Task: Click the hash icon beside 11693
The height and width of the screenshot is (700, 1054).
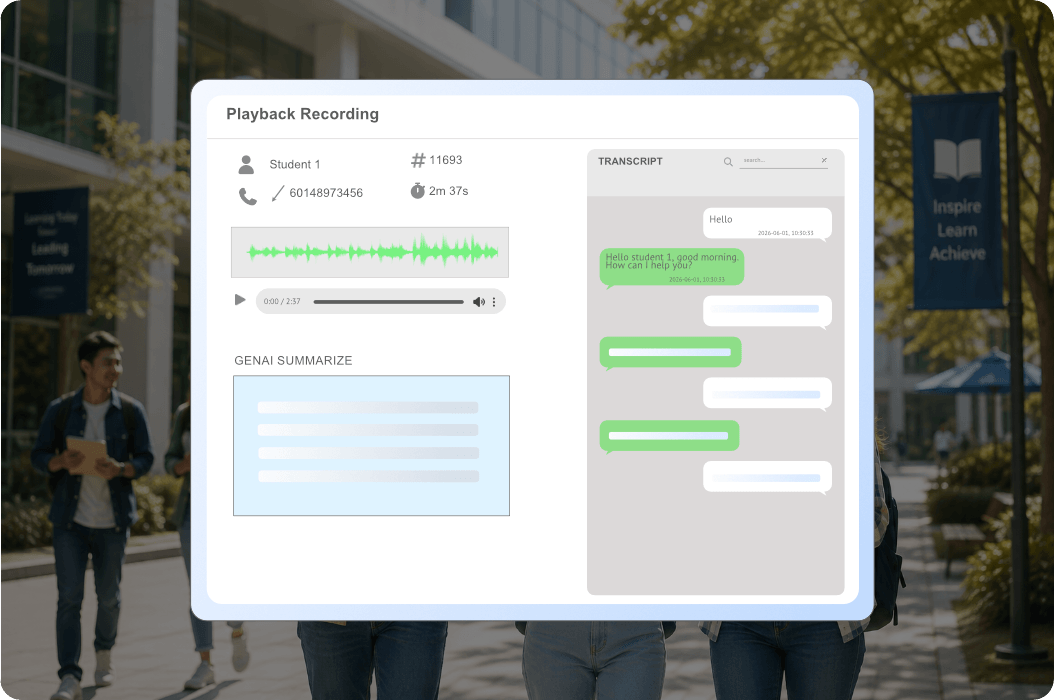Action: coord(418,160)
